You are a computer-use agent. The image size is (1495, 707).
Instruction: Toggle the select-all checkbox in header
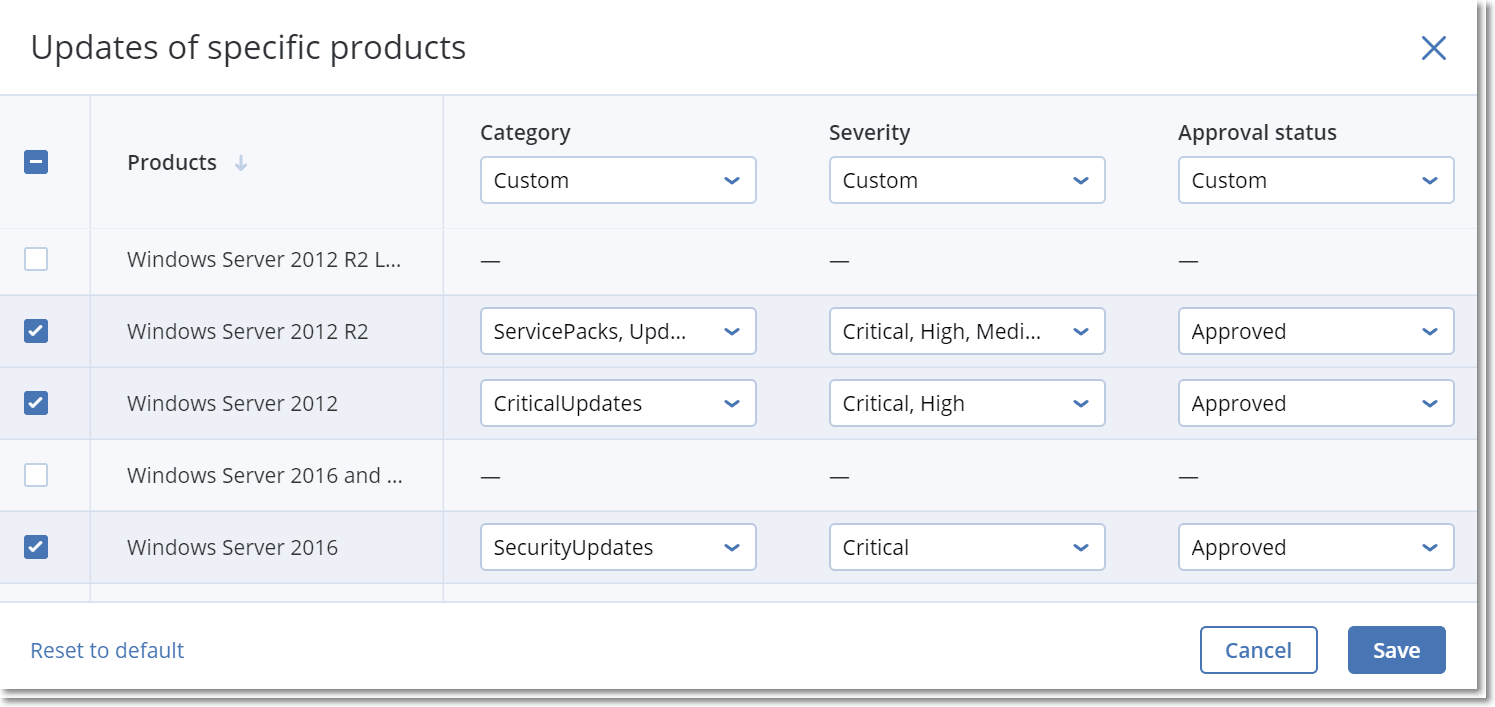pyautogui.click(x=36, y=162)
